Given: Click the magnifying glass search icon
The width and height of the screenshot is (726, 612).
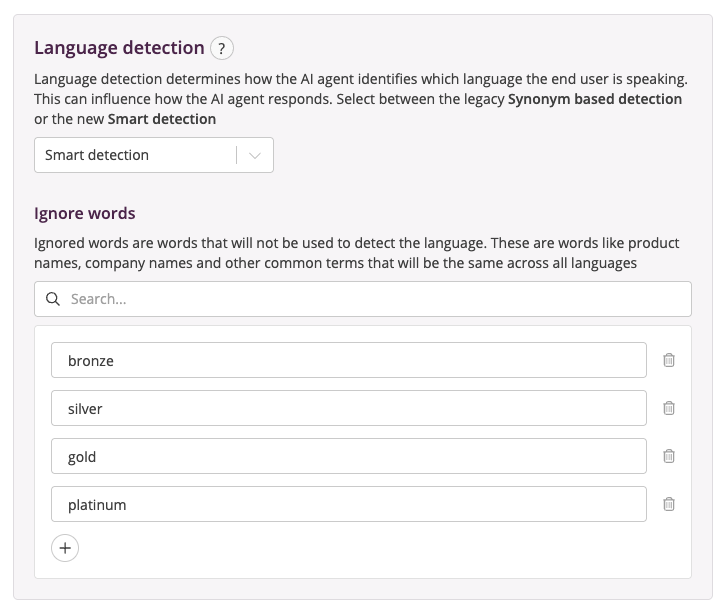Looking at the screenshot, I should 53,299.
